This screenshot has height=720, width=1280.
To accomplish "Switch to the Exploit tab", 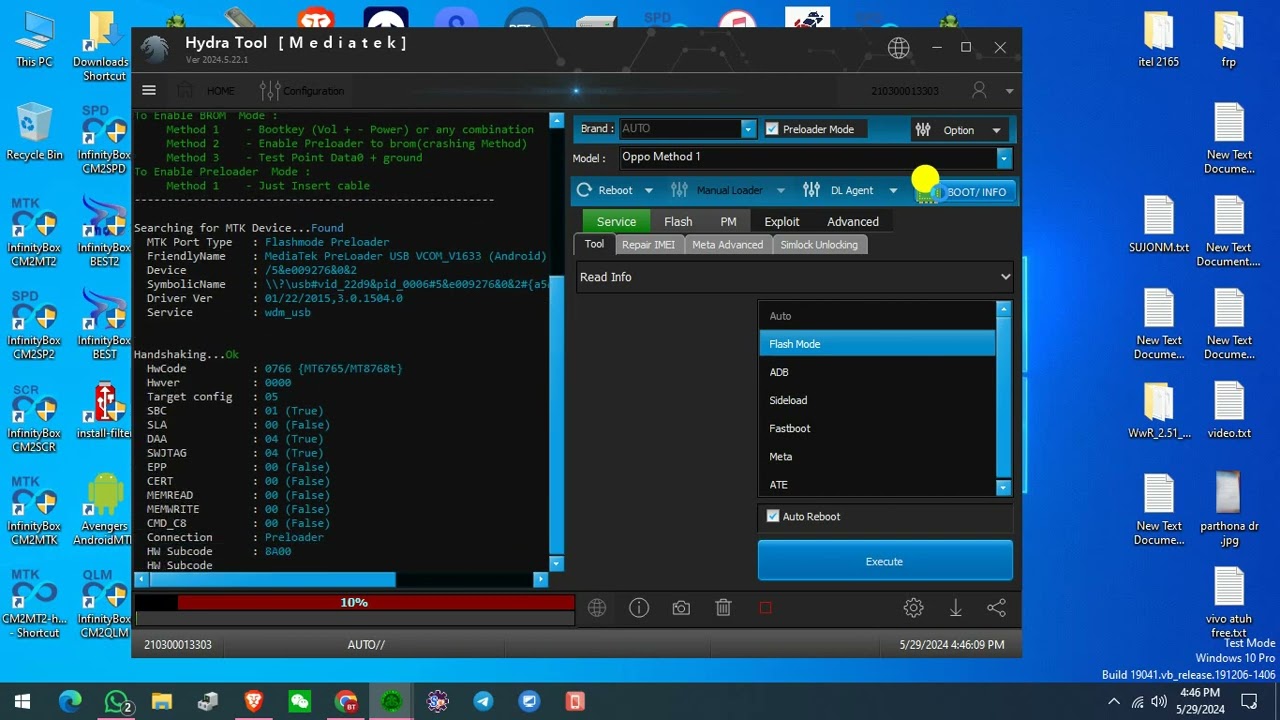I will 782,222.
